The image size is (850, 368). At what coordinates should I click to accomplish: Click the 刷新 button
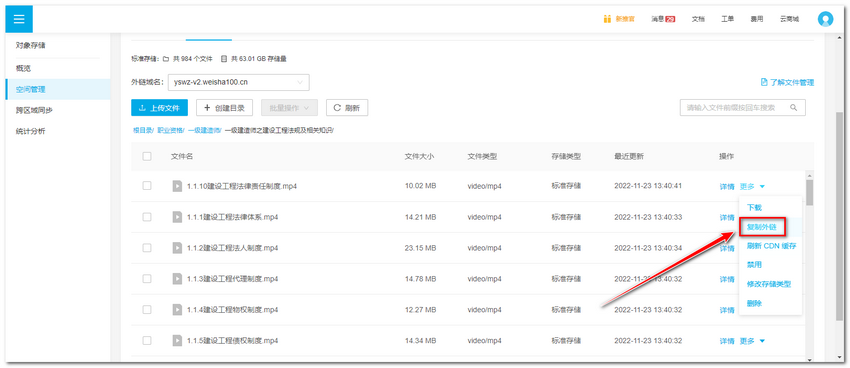point(347,108)
